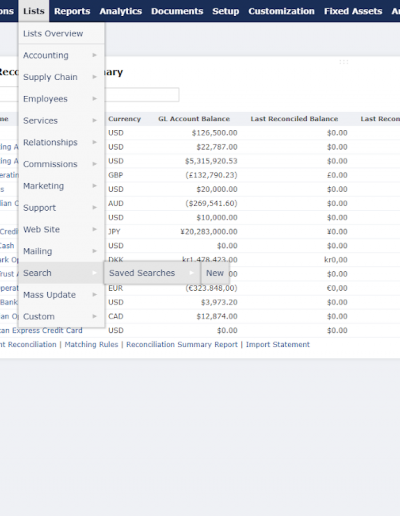Open the Reports menu
Screen dimensions: 400x516
[72, 11]
